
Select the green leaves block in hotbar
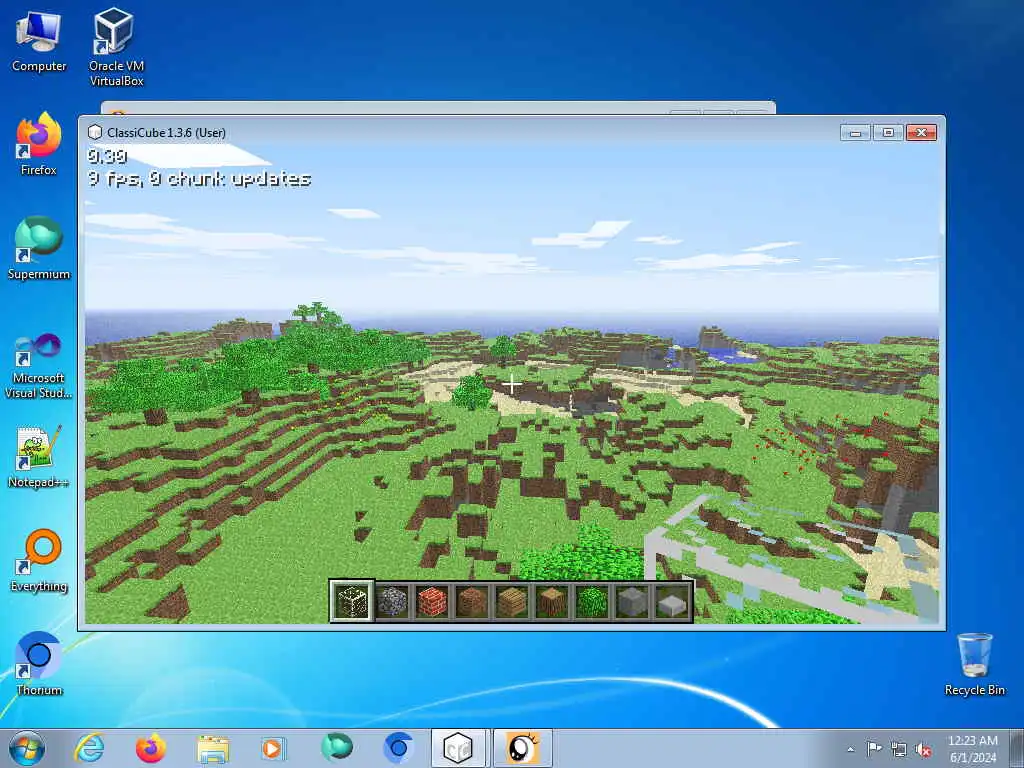point(592,601)
